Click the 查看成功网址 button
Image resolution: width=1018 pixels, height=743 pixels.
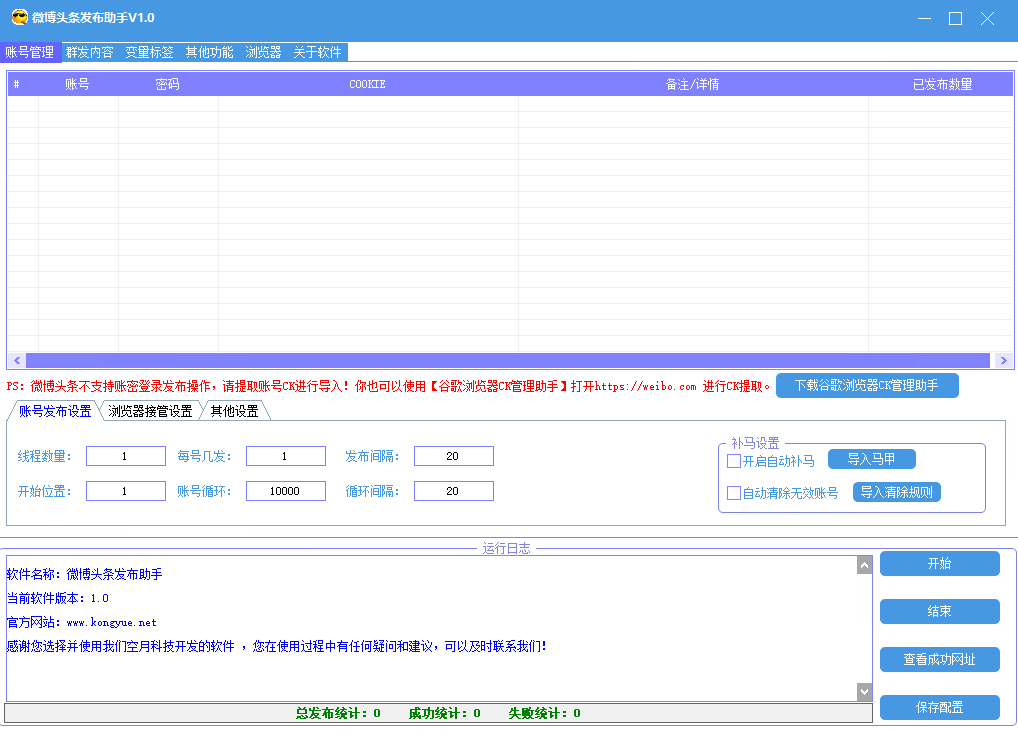939,659
